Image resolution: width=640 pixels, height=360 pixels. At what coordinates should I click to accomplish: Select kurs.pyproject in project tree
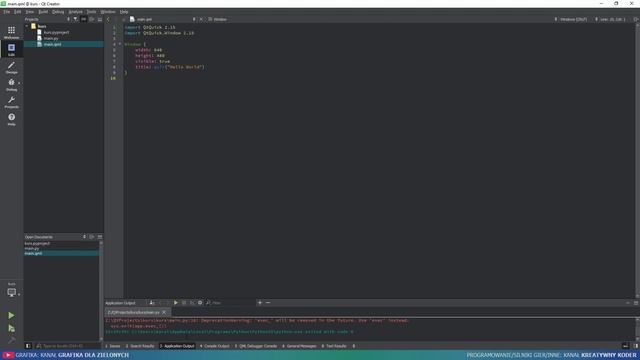(x=56, y=32)
